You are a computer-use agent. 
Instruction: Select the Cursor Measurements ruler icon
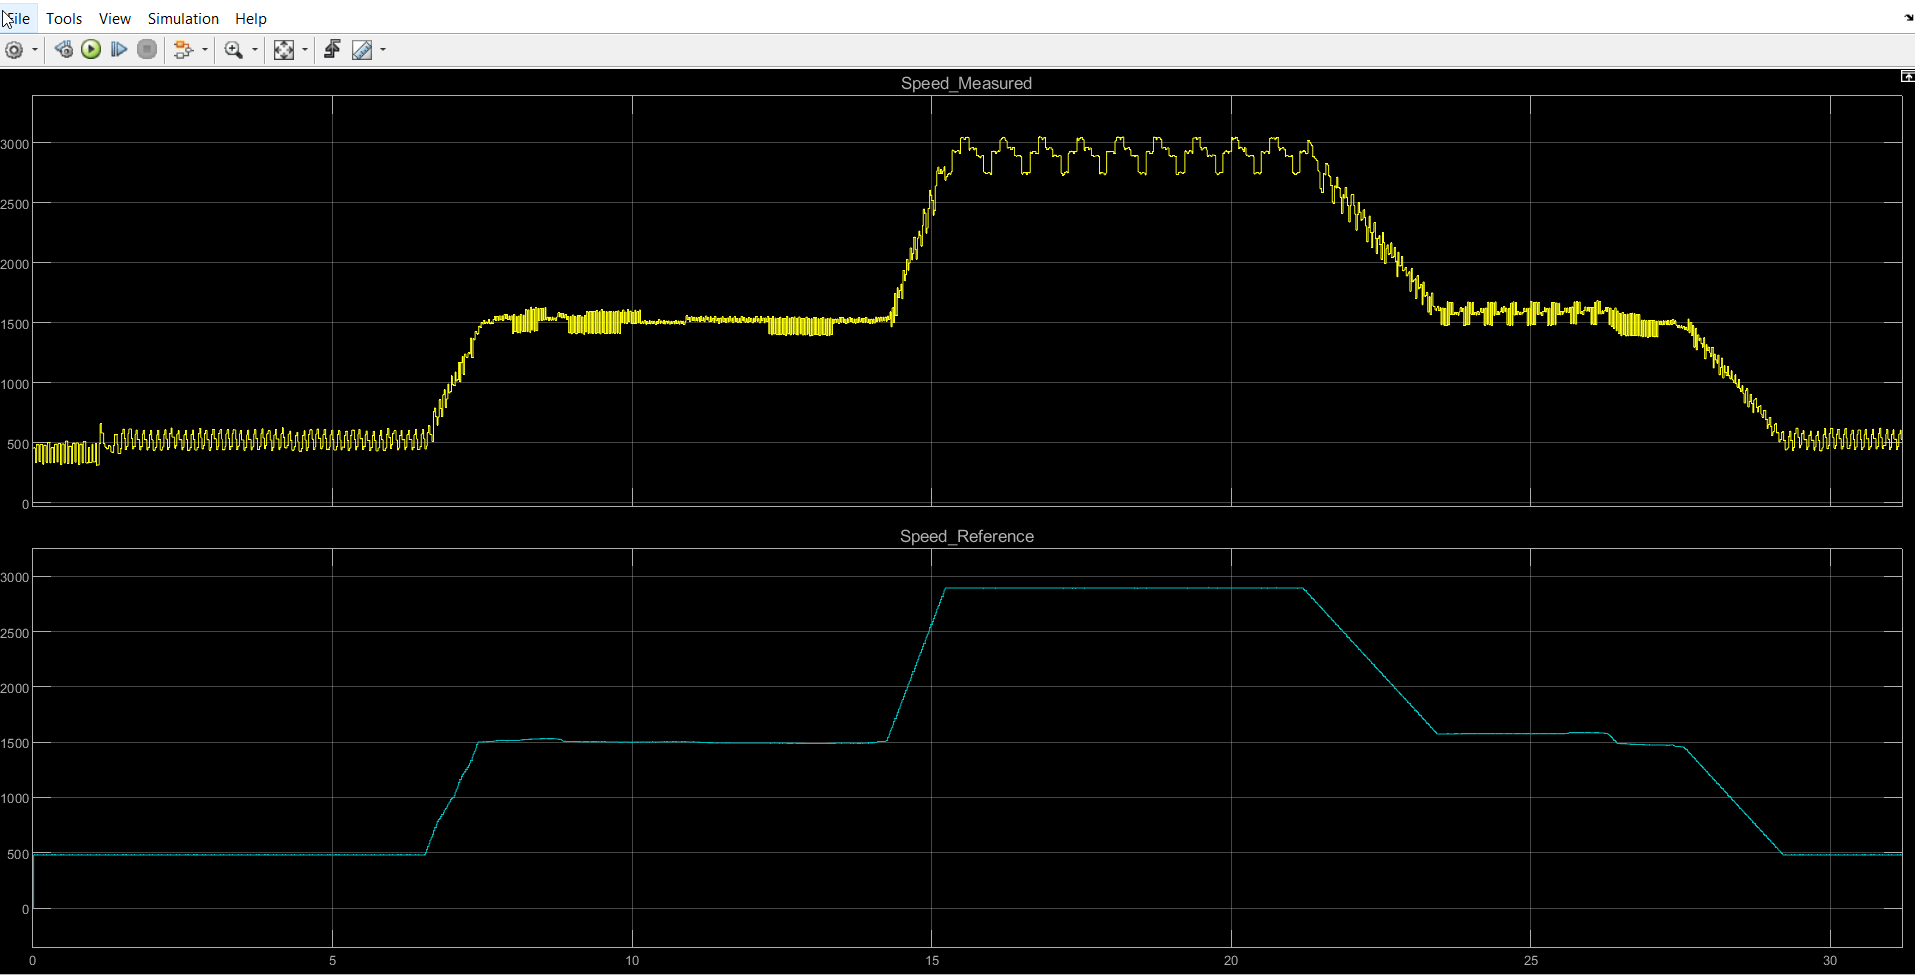coord(363,49)
